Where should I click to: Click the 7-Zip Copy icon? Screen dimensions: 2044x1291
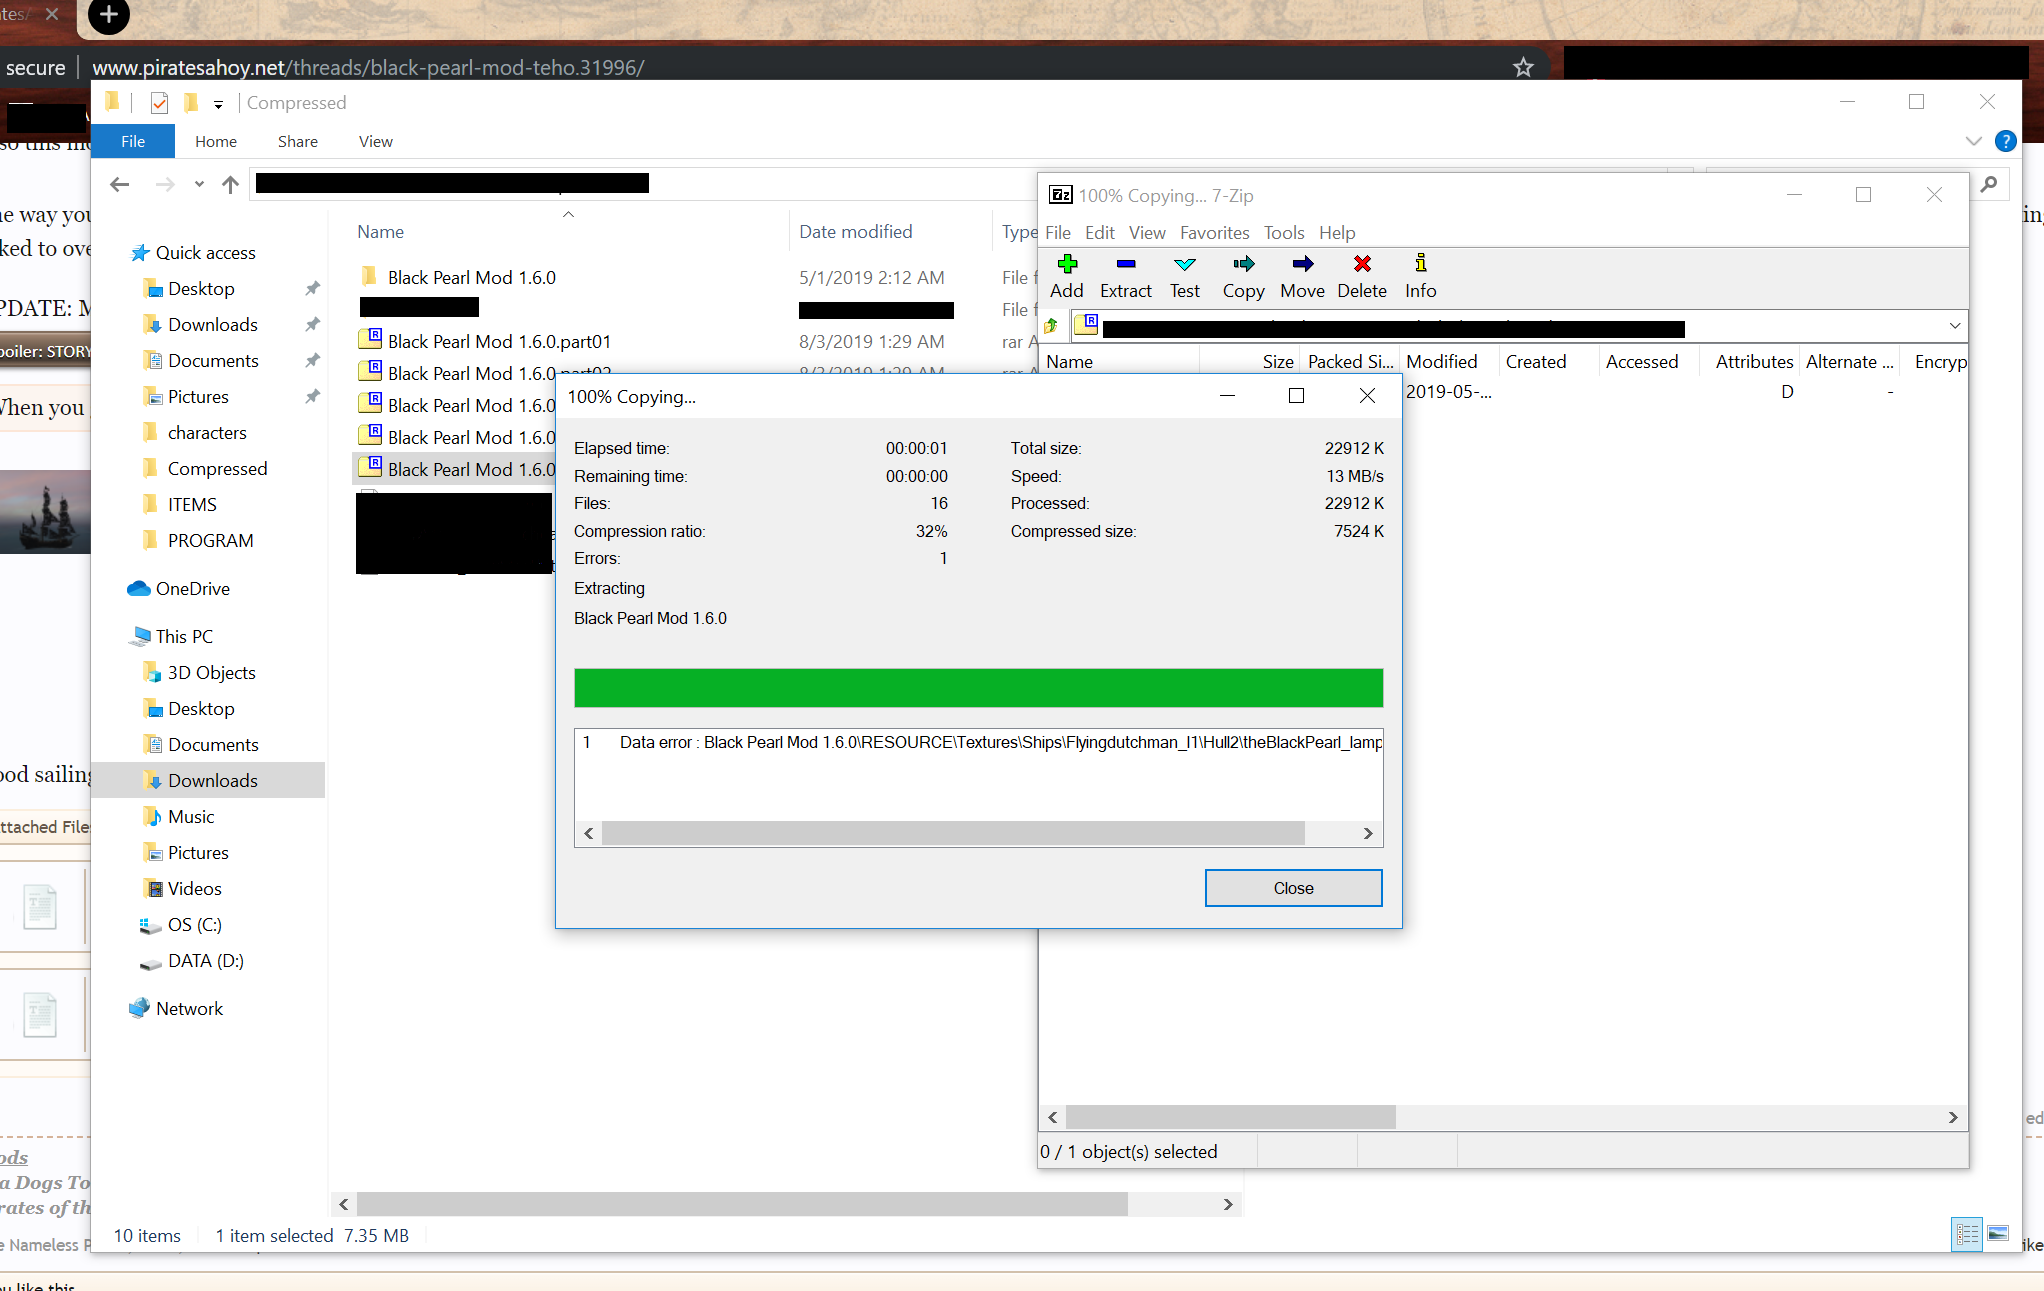click(1243, 265)
